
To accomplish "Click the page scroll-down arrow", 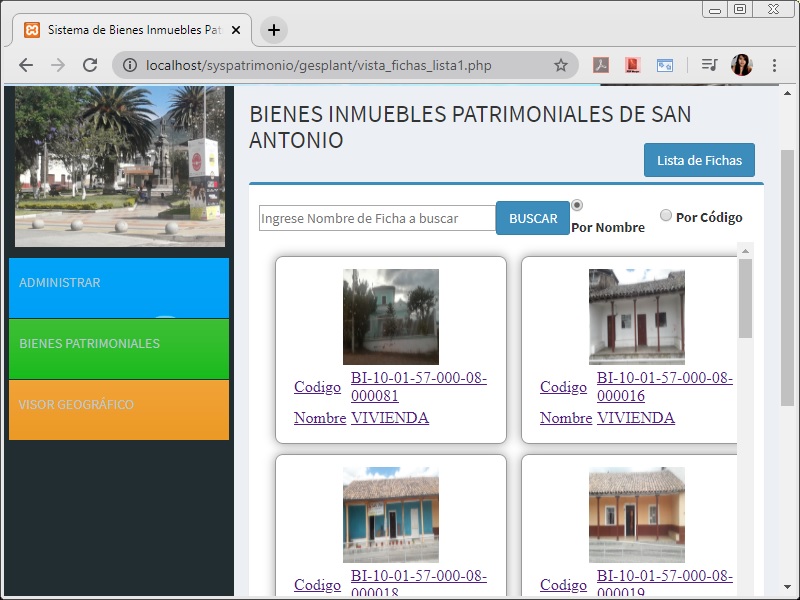I will point(787,587).
